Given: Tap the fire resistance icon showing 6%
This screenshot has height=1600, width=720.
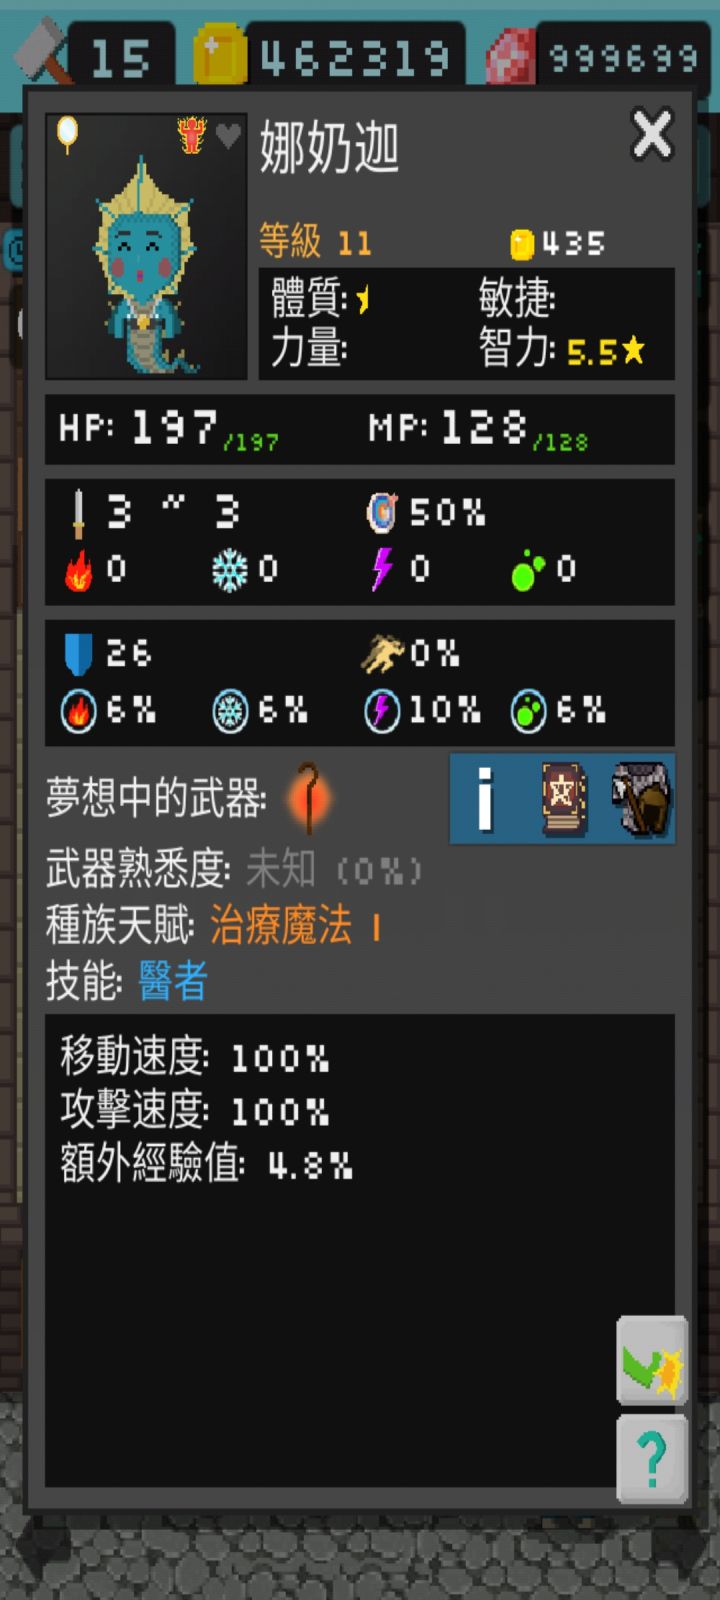Looking at the screenshot, I should (x=78, y=711).
